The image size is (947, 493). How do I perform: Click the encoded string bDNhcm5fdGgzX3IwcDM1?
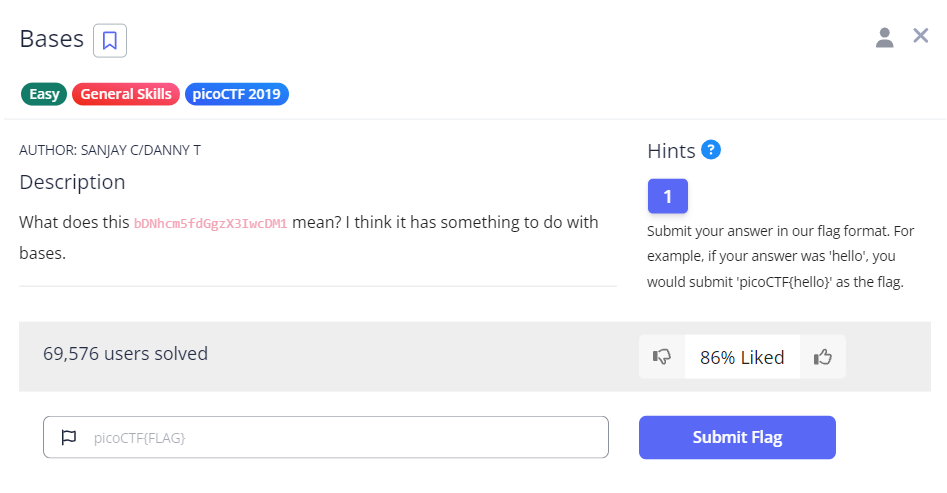pos(211,223)
